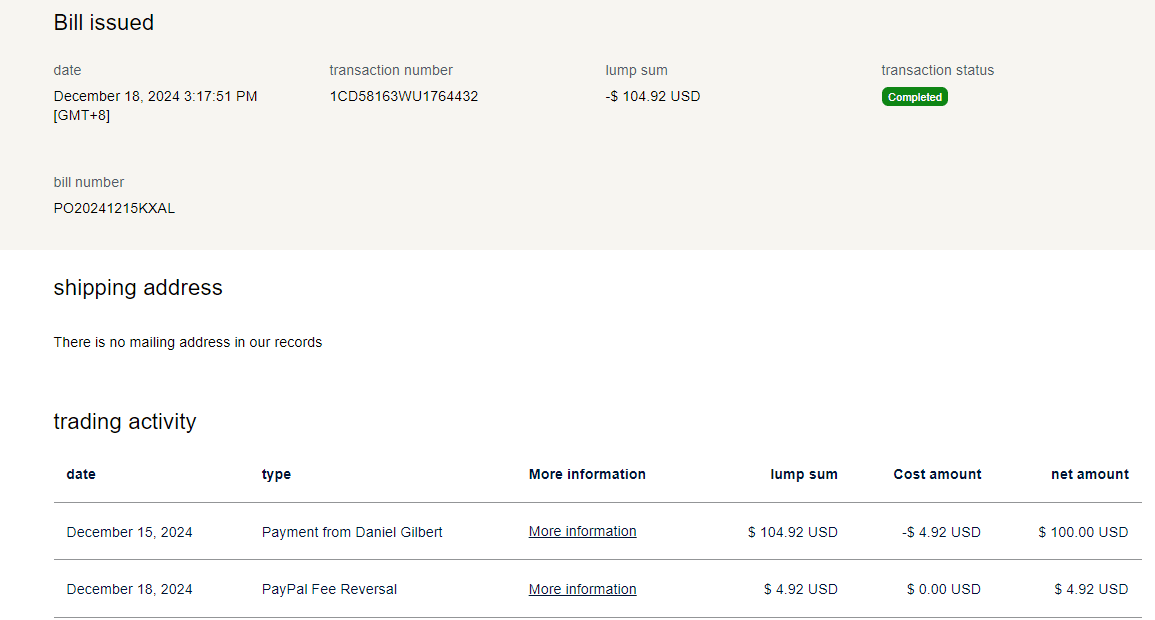This screenshot has height=620, width=1155.
Task: Open More information for Daniel Gilbert payment
Action: 582,532
